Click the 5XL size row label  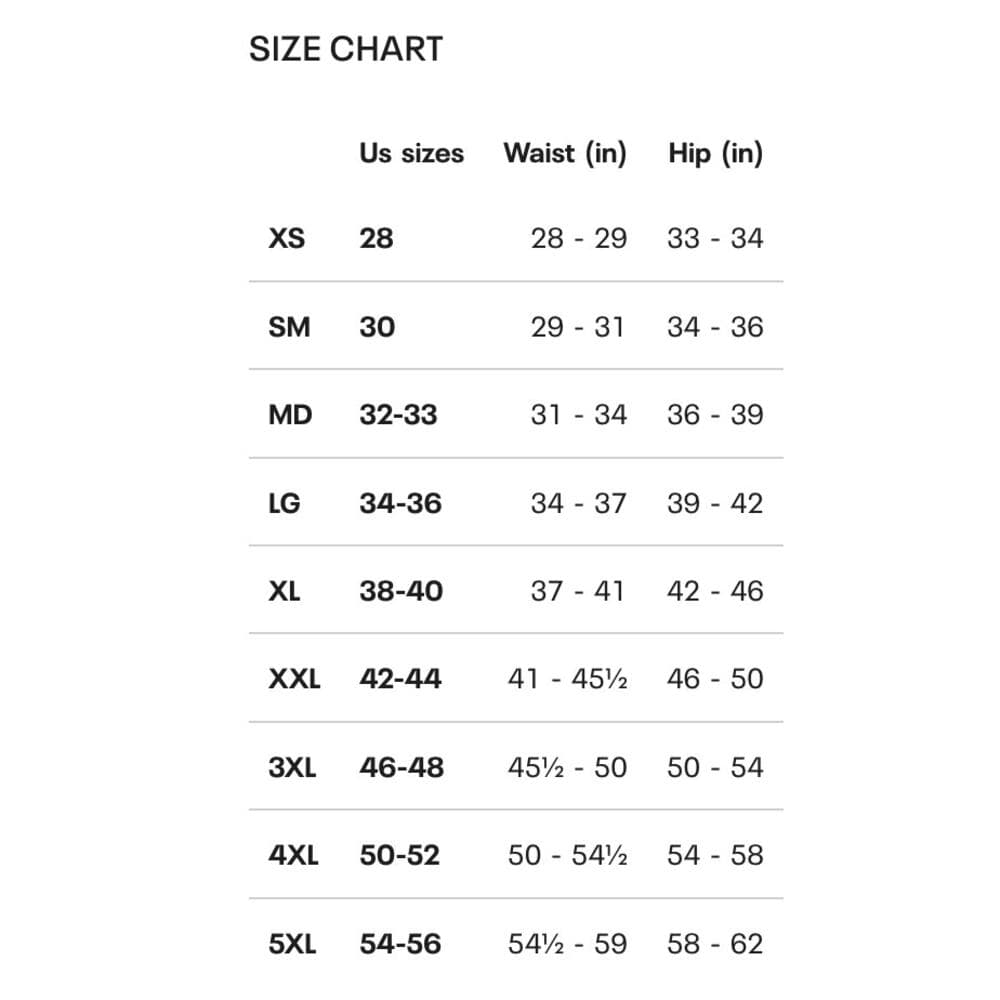[292, 944]
